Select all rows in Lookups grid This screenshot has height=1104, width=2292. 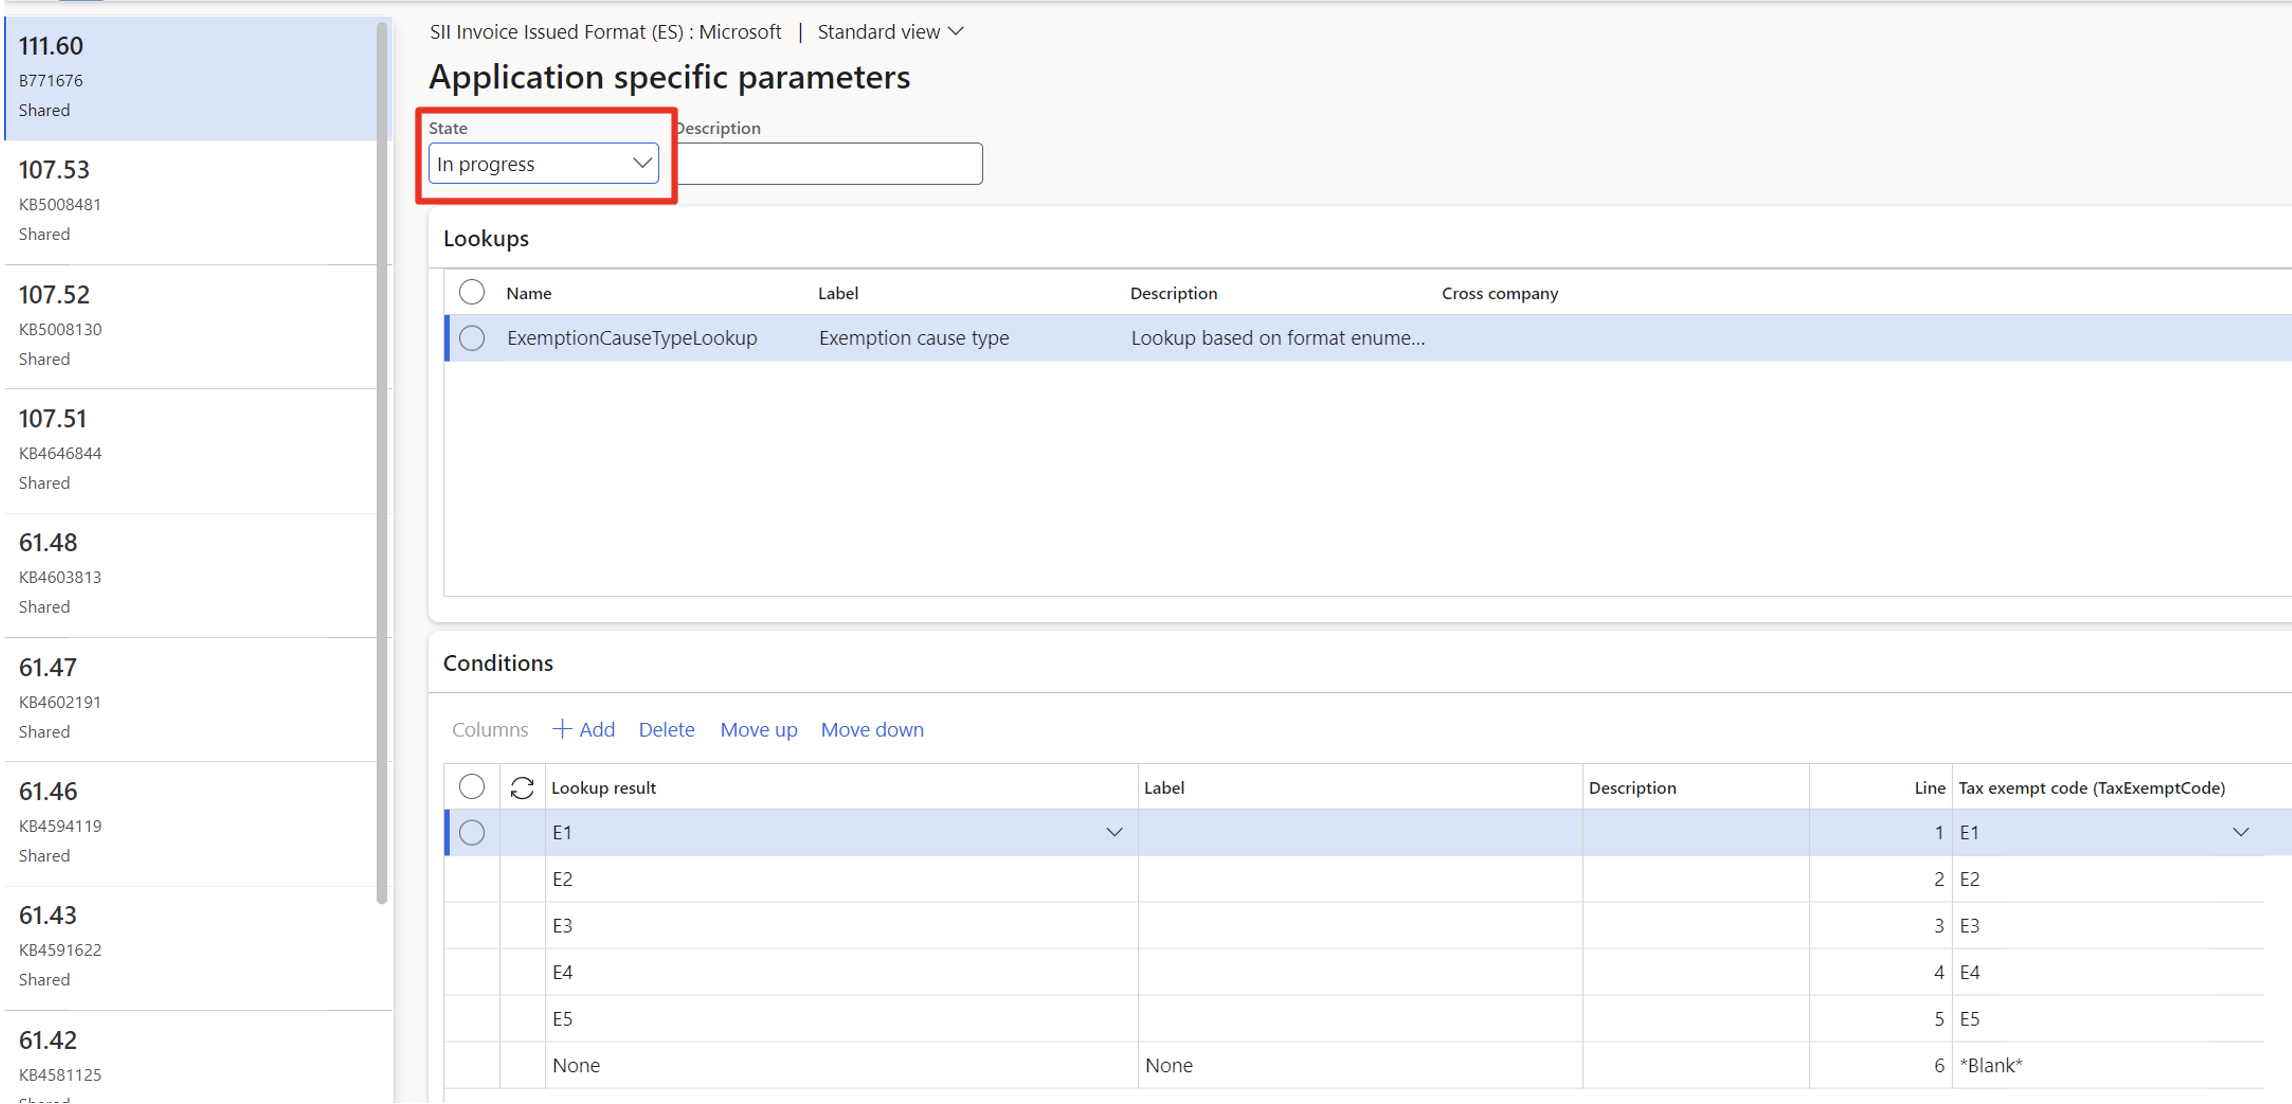pos(472,292)
